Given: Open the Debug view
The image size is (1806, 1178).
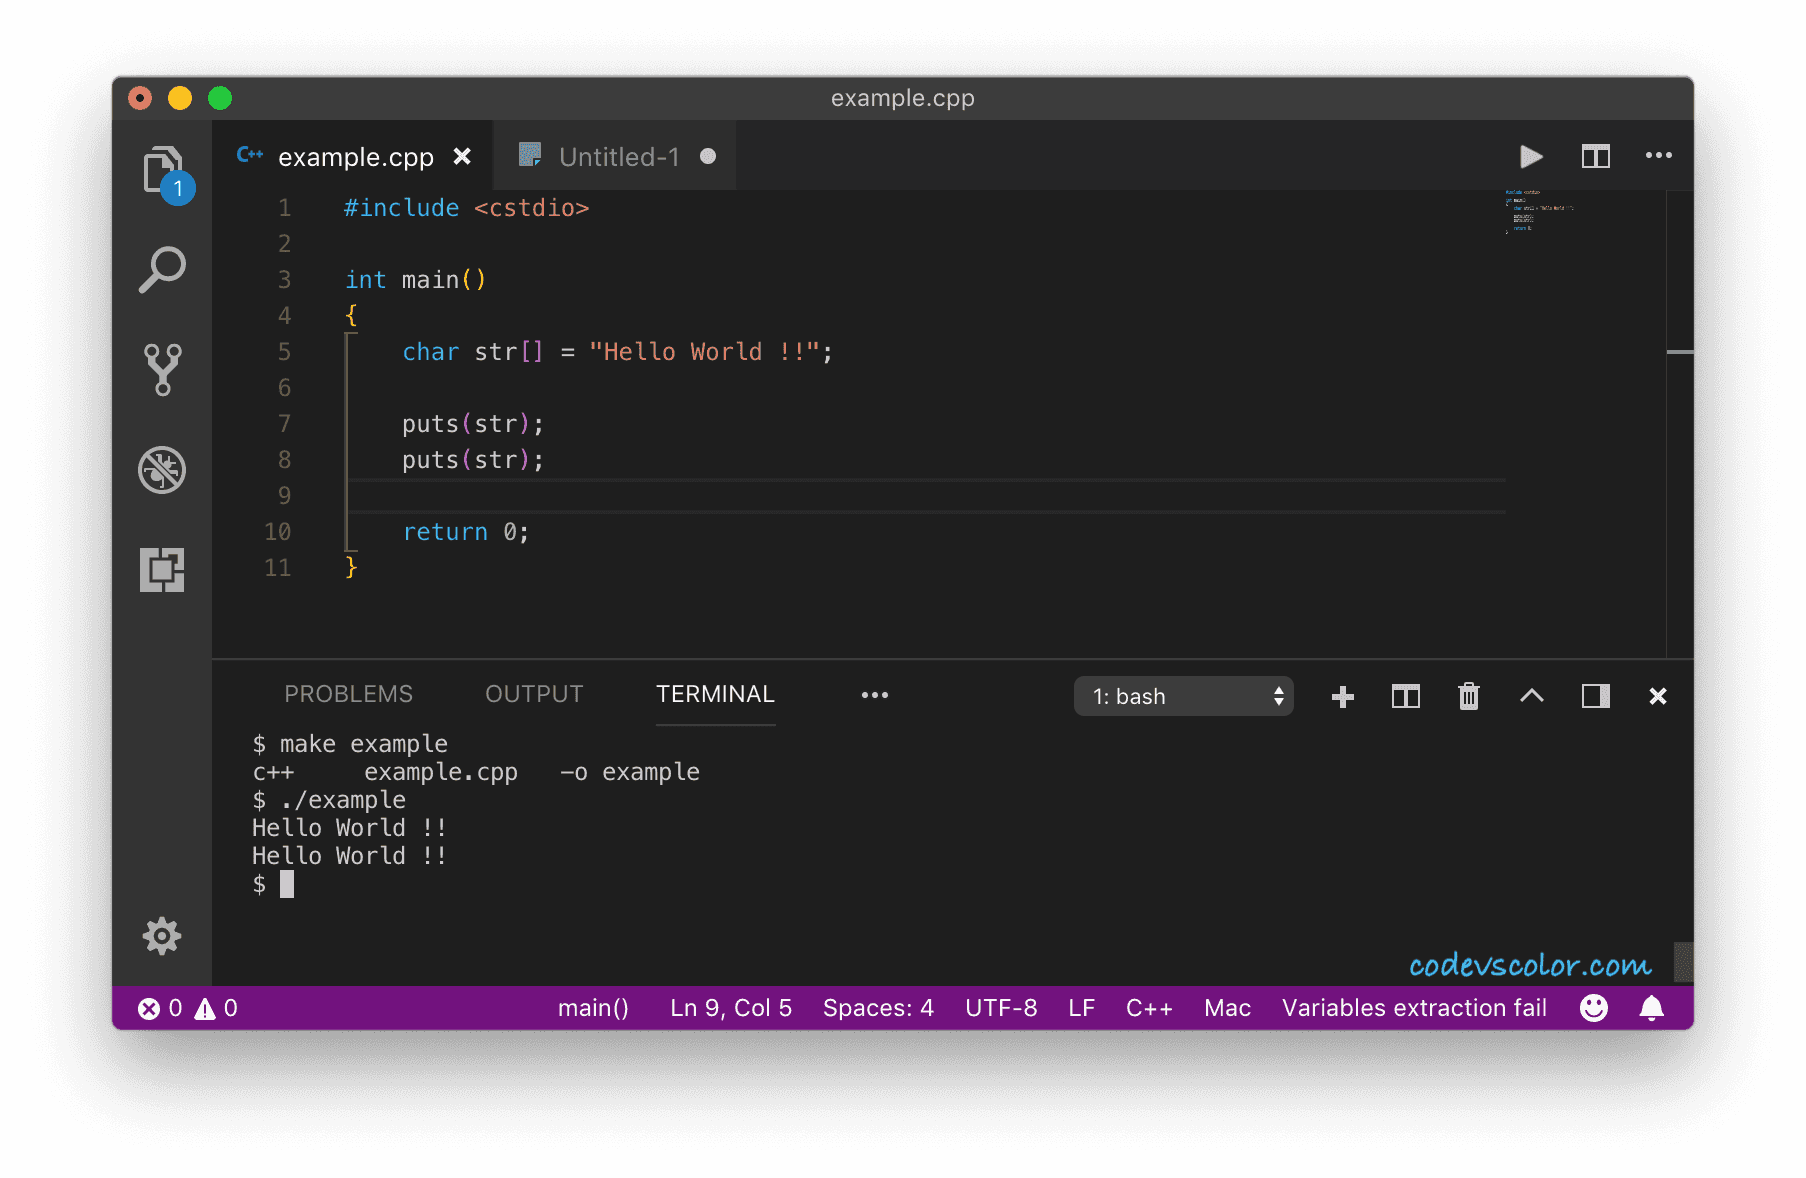Looking at the screenshot, I should pyautogui.click(x=162, y=470).
